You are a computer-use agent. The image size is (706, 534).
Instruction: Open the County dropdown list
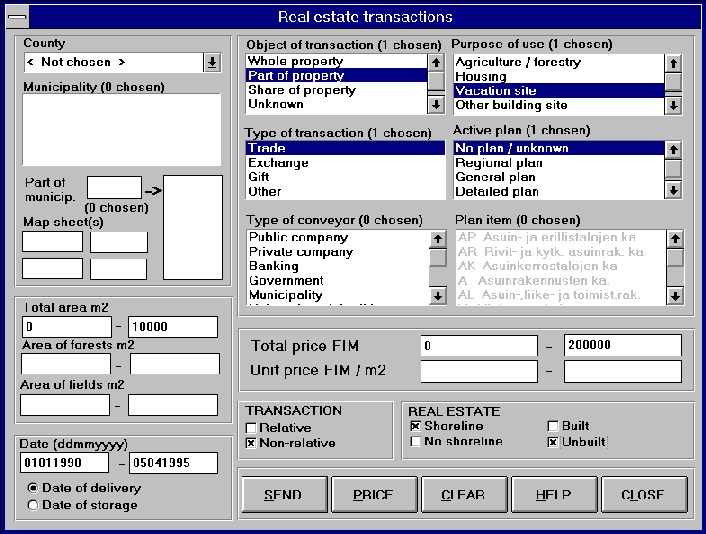[212, 63]
